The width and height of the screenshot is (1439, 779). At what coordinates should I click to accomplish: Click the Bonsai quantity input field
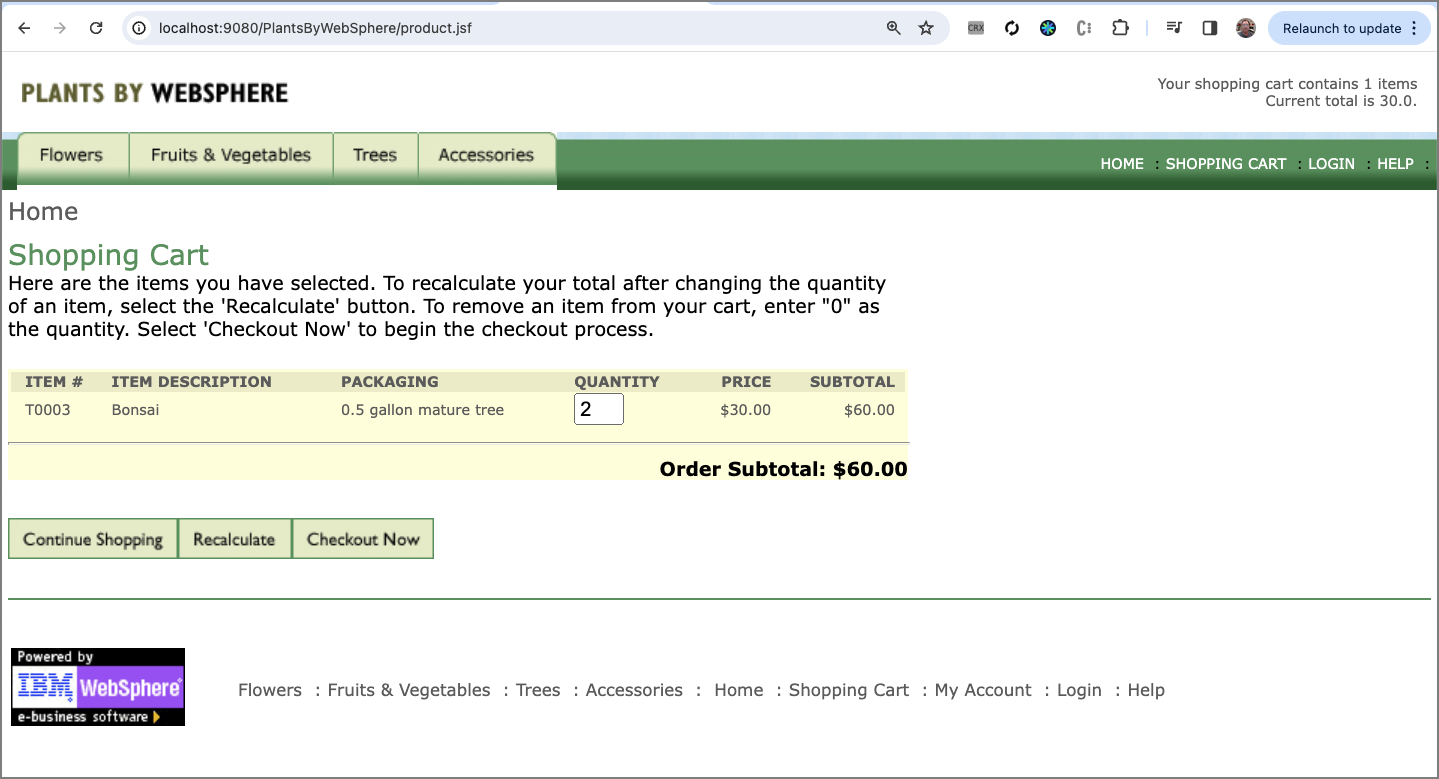coord(598,409)
